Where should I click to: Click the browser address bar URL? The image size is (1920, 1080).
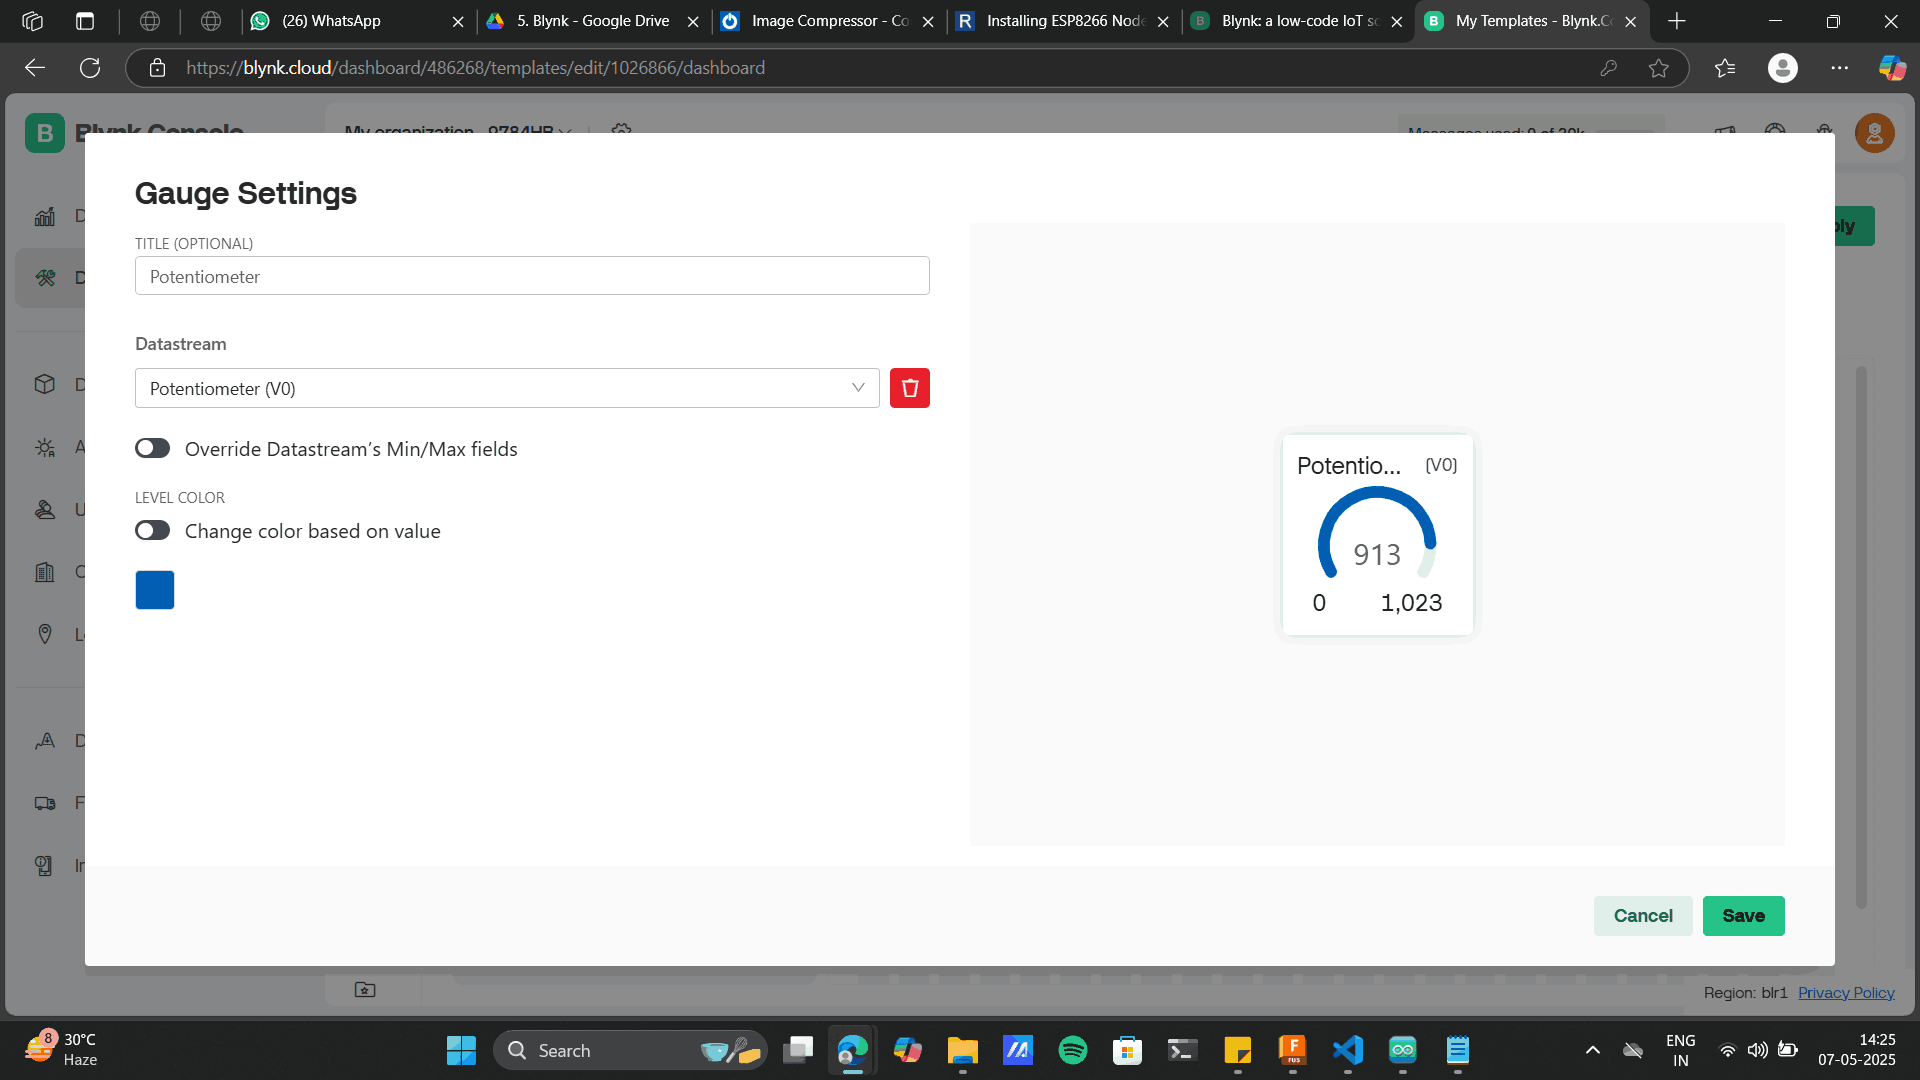475,68
